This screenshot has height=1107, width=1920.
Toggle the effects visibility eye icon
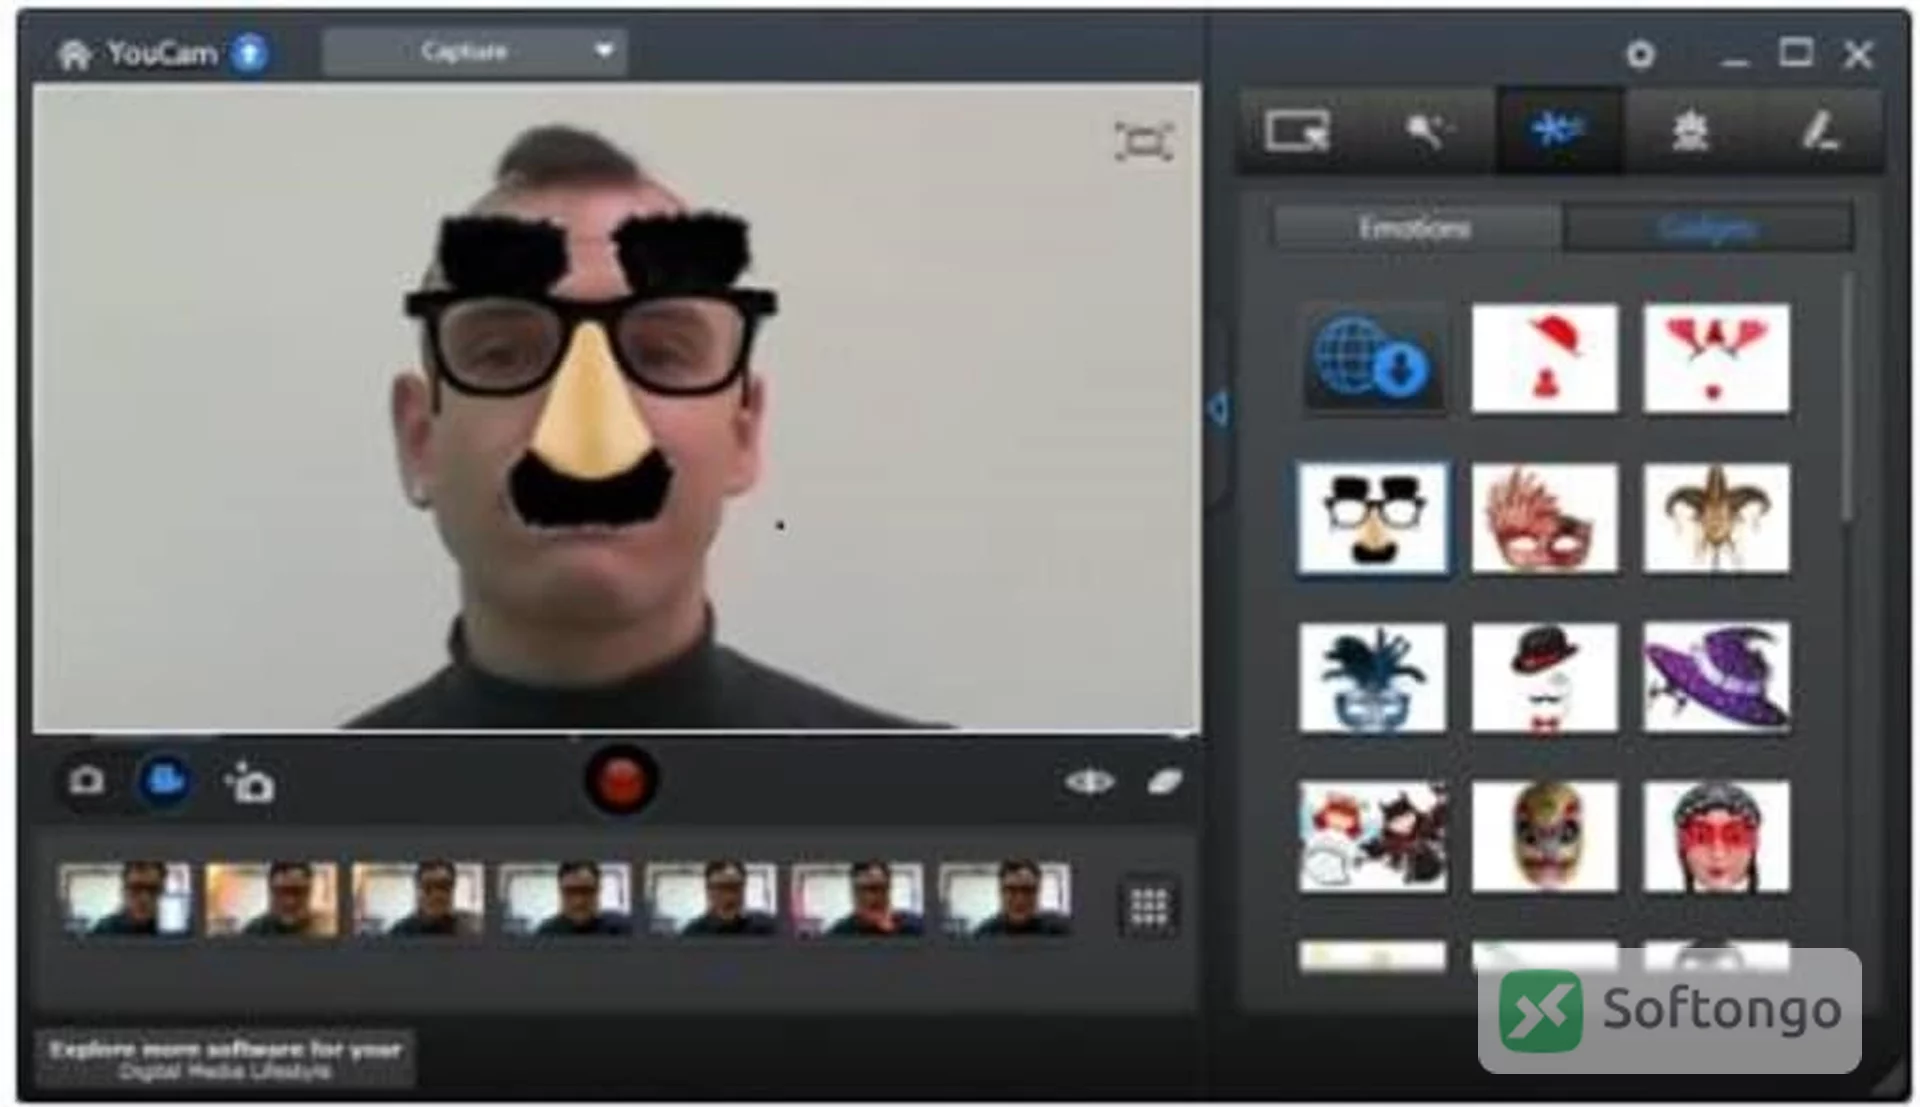click(x=1089, y=781)
